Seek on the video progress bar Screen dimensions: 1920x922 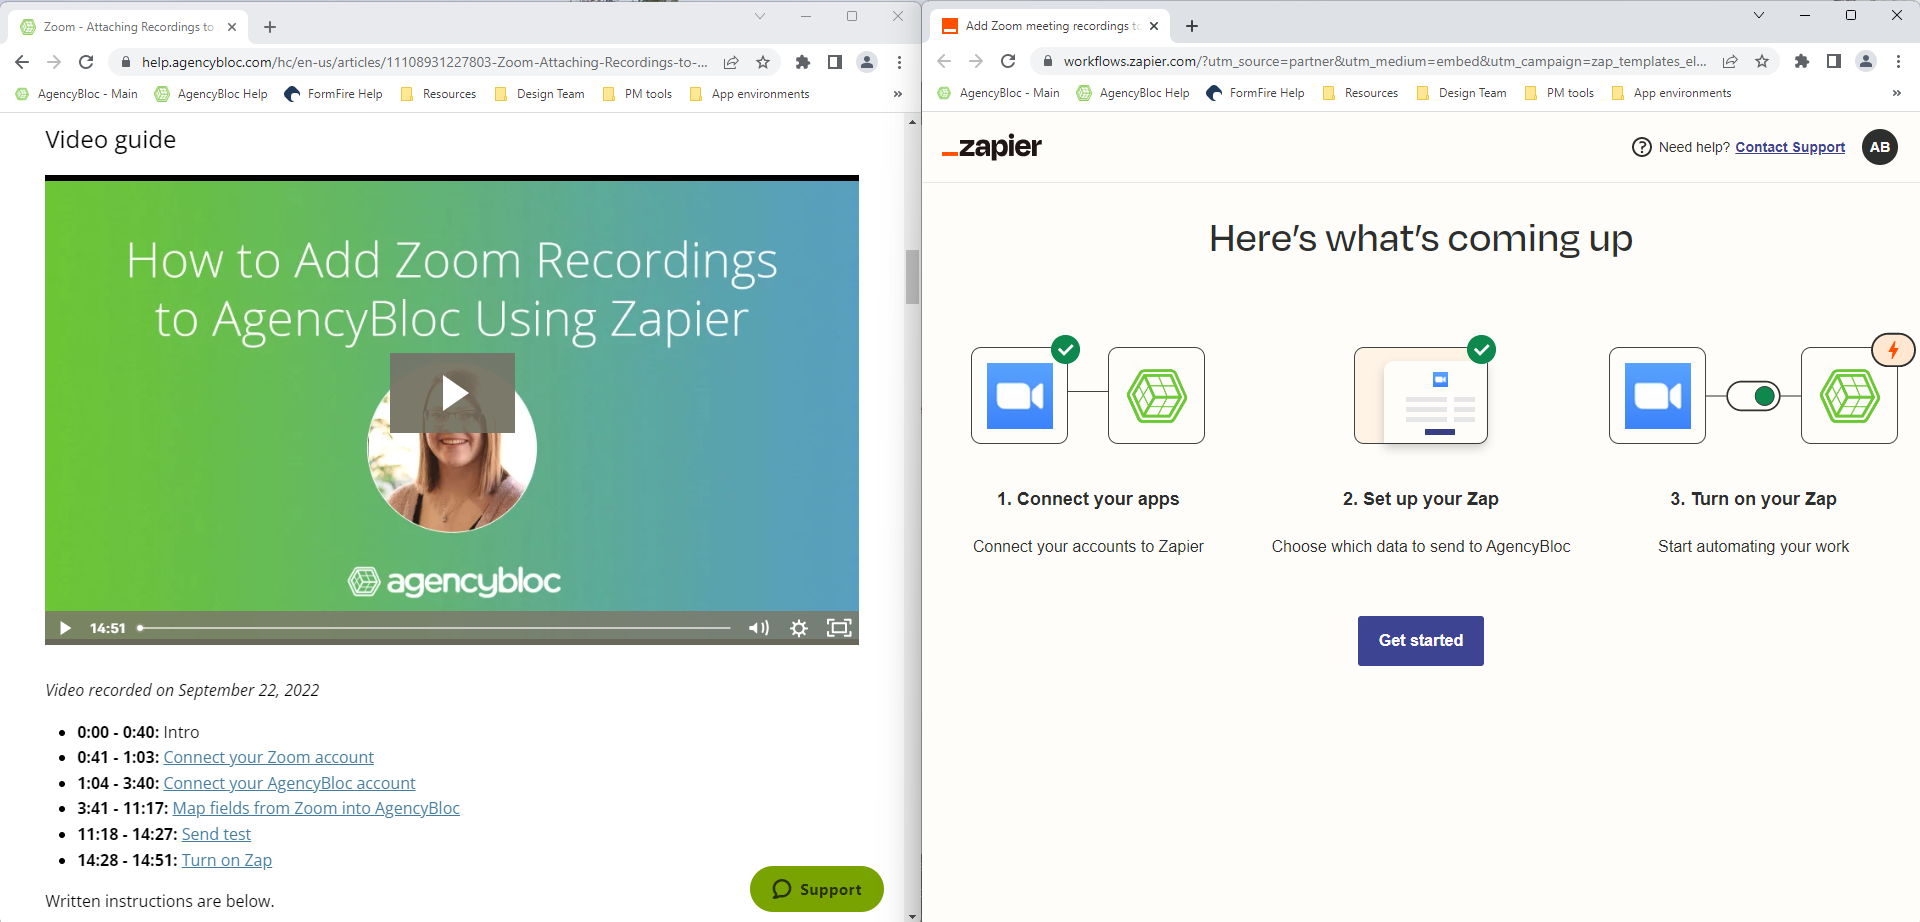[x=434, y=628]
